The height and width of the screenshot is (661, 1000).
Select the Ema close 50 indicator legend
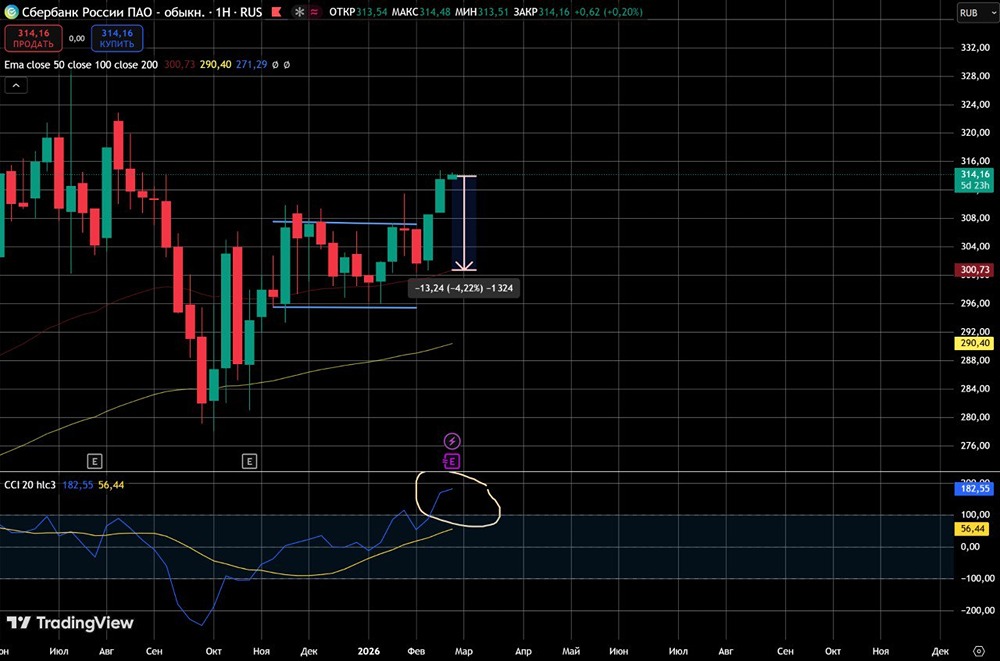pyautogui.click(x=81, y=64)
